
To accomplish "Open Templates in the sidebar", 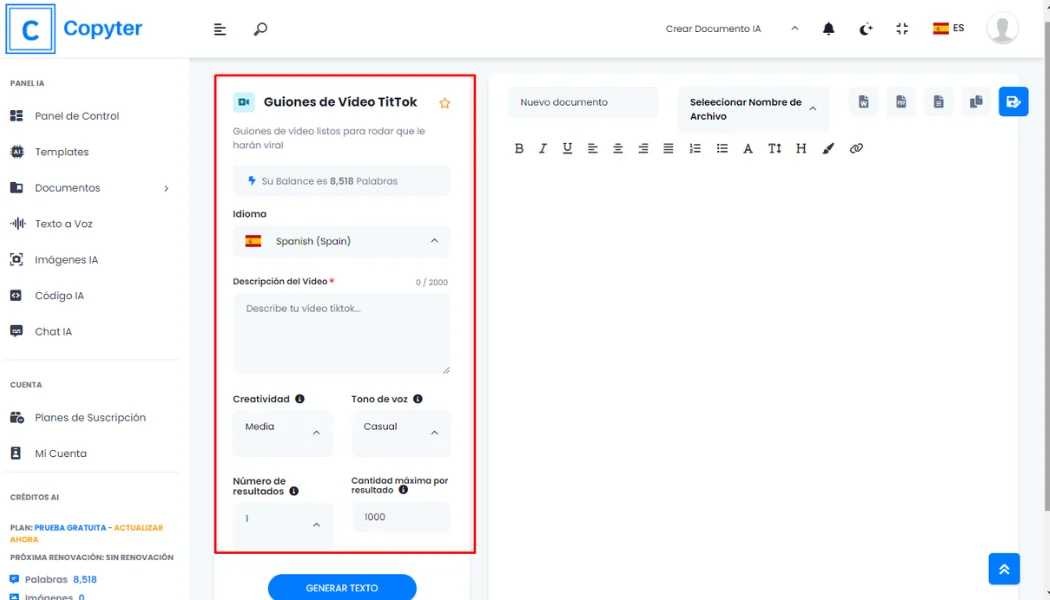I will (62, 152).
